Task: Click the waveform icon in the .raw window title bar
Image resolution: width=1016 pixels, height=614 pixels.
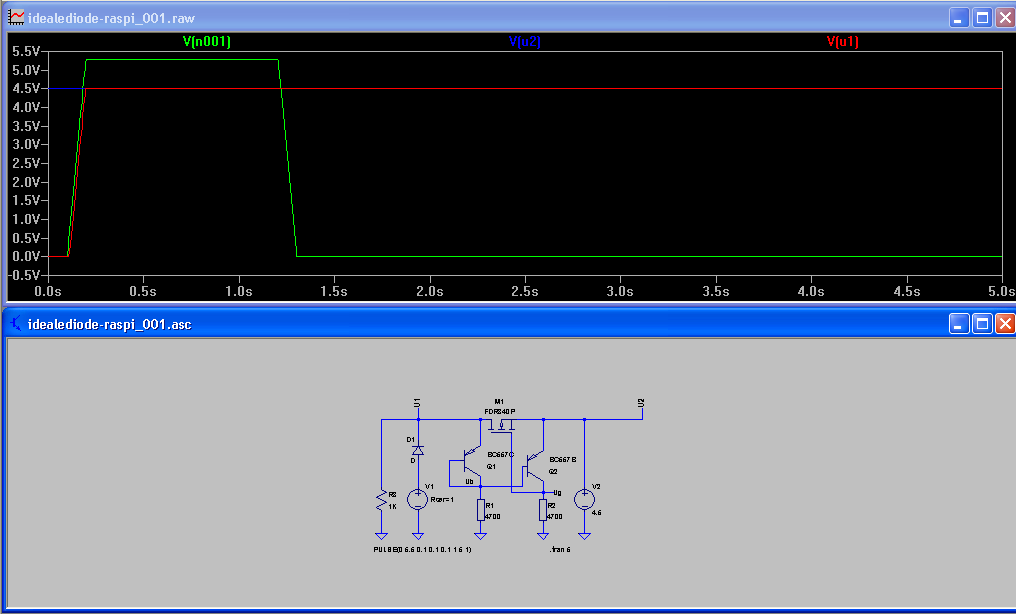Action: click(16, 17)
